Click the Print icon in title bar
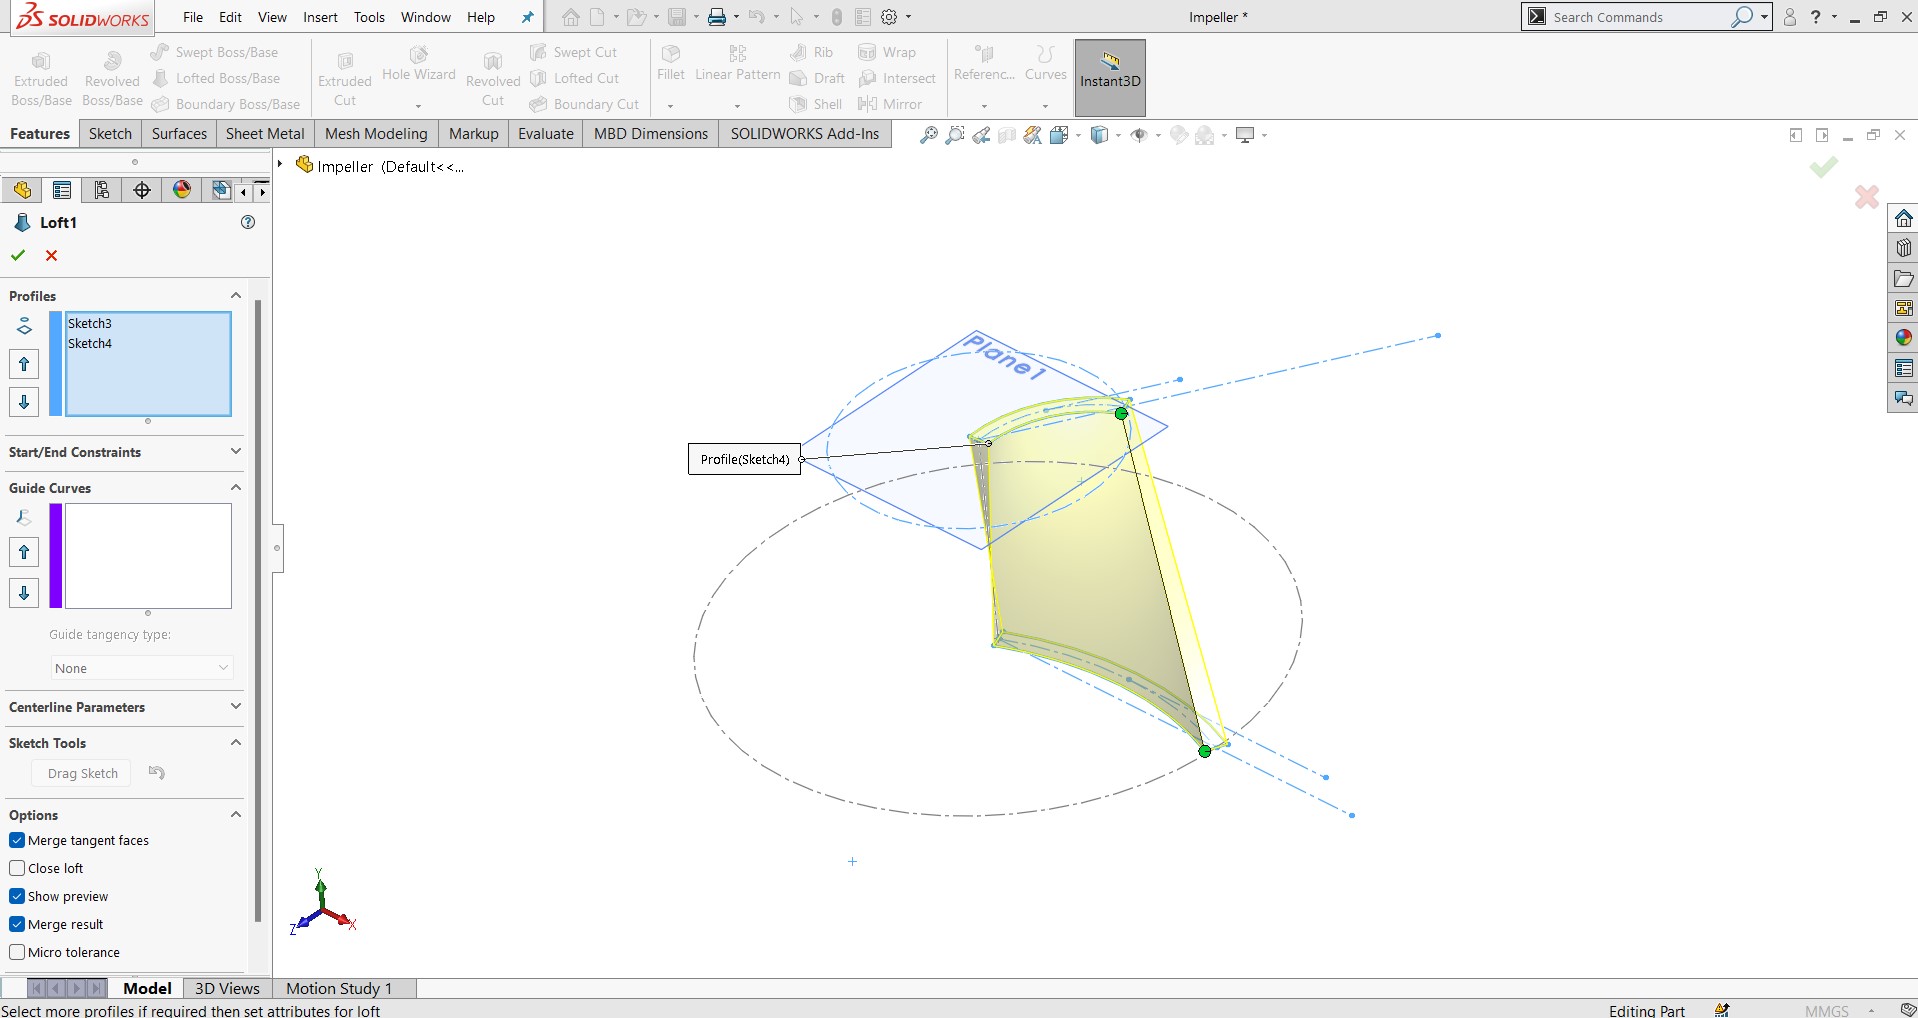The height and width of the screenshot is (1018, 1918). (x=717, y=17)
